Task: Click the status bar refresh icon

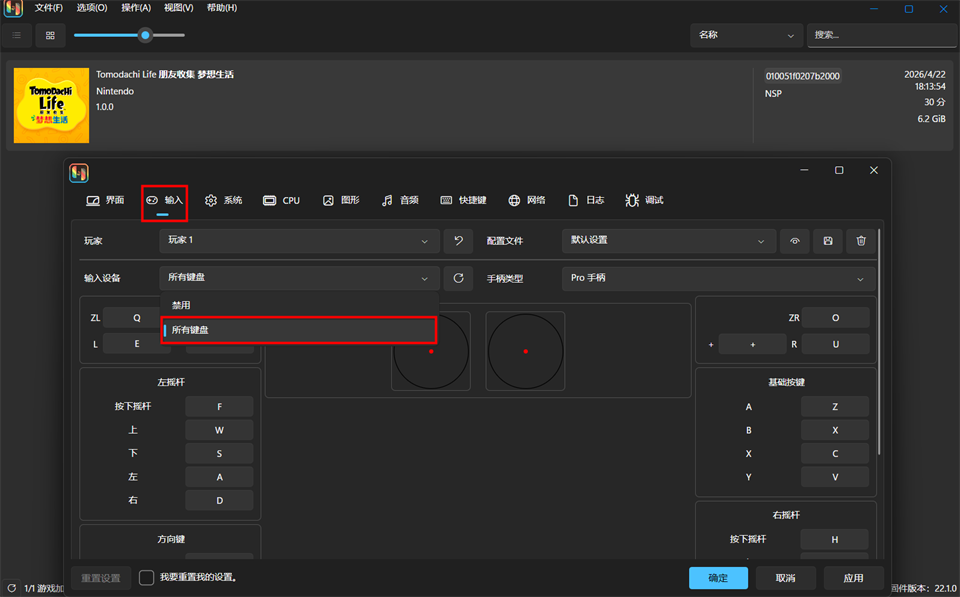Action: [11, 588]
